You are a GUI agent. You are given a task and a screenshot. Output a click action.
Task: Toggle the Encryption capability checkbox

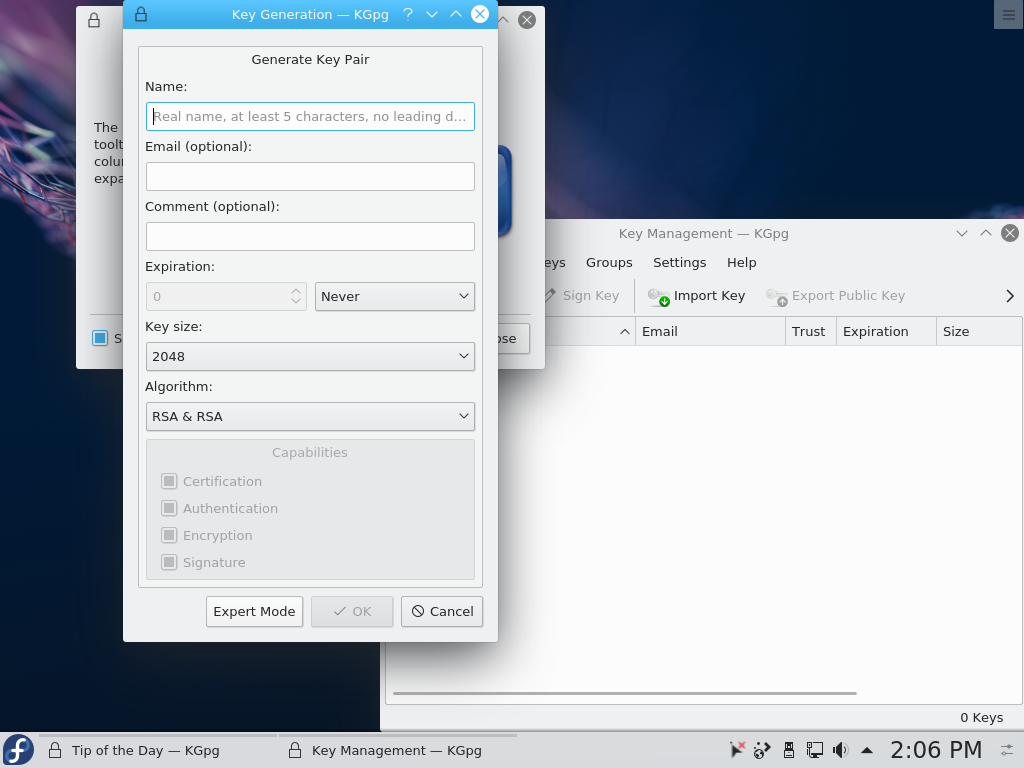click(169, 536)
